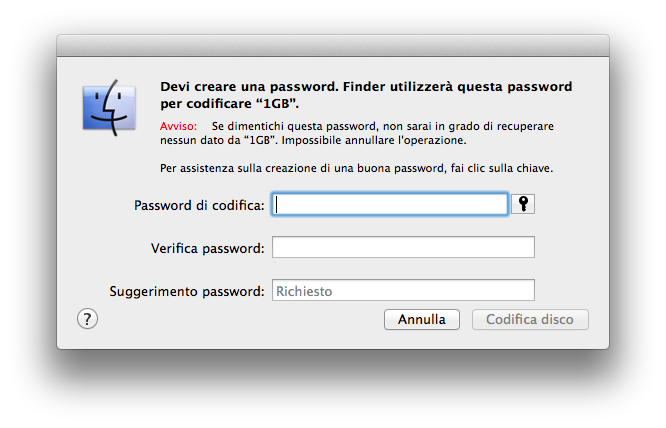Image resolution: width=666 pixels, height=428 pixels.
Task: Click the Codifica disco button
Action: 530,319
